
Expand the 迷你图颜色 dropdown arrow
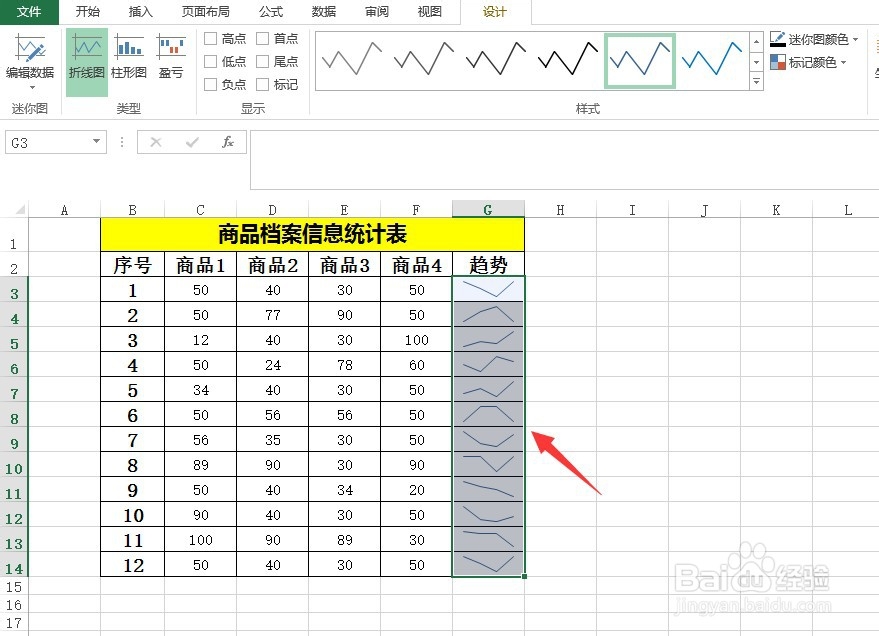coord(855,39)
